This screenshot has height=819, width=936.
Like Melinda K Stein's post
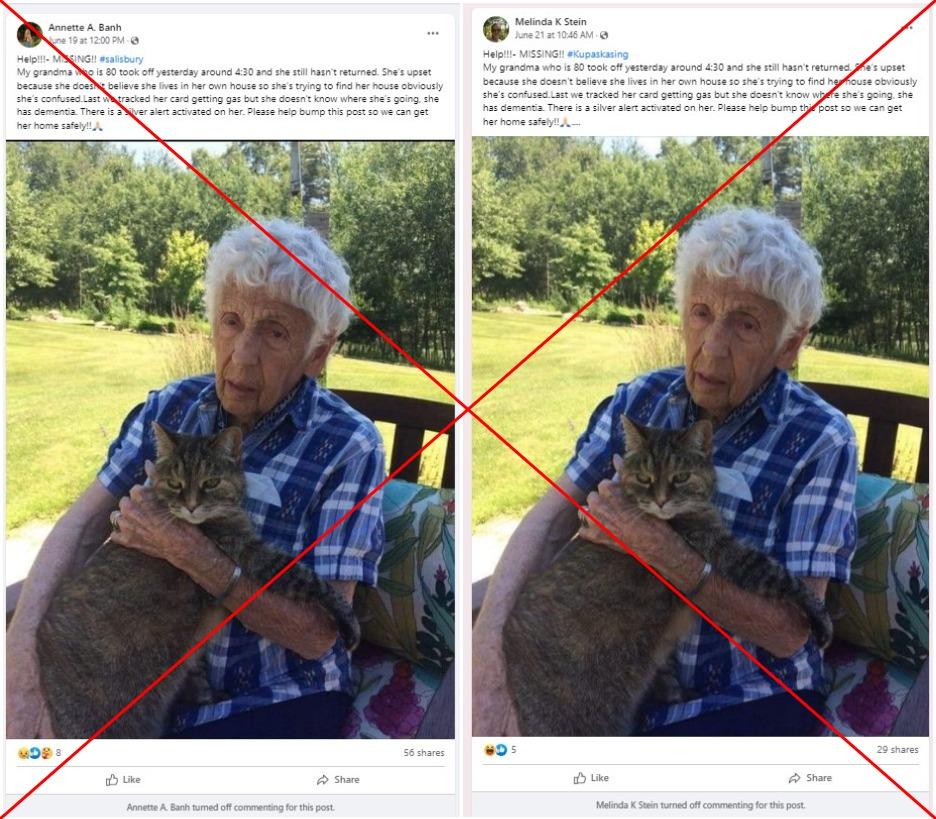tap(591, 778)
